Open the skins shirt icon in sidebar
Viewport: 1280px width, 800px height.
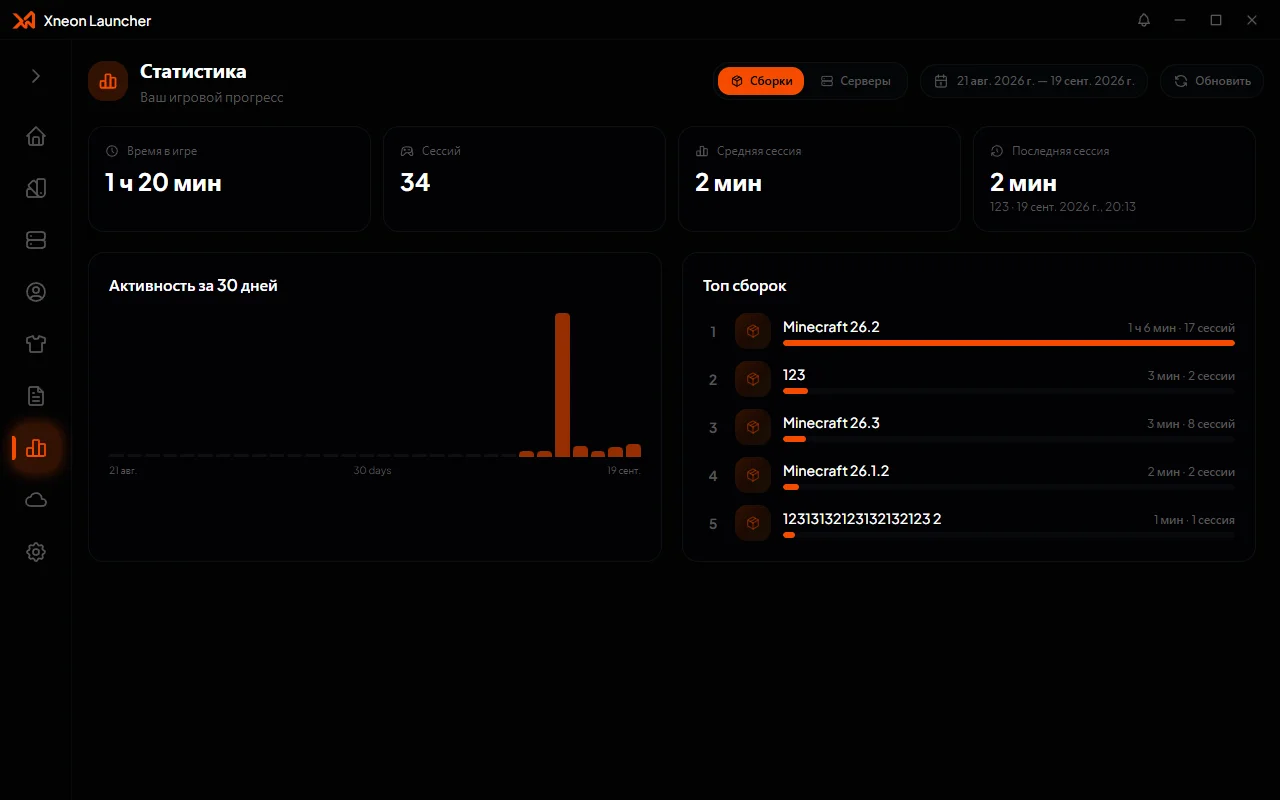pos(36,344)
